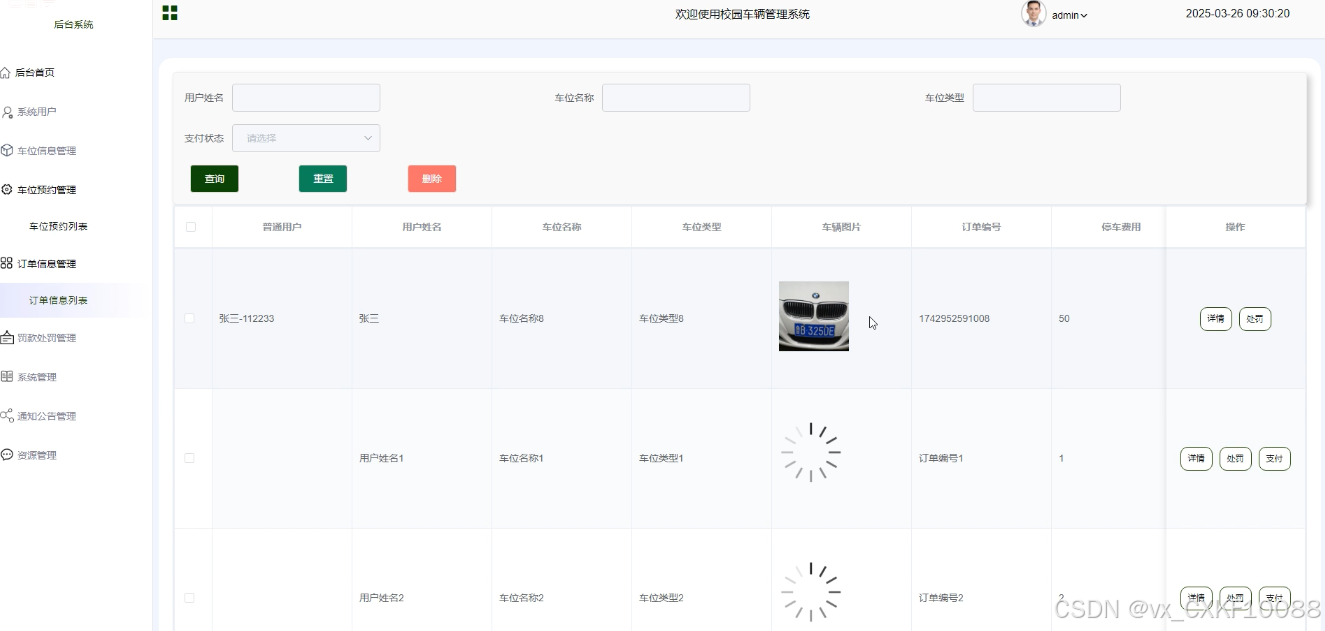Image resolution: width=1325 pixels, height=631 pixels.
Task: Collapse 订单信息管理 via its four-squares icon
Action: [x=7, y=264]
